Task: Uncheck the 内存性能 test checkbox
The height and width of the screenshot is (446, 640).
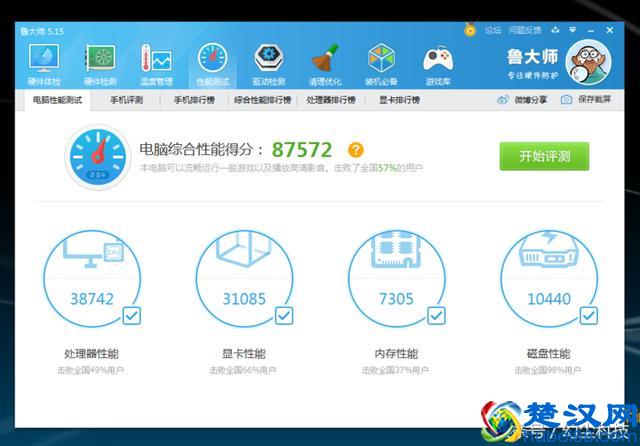Action: tap(436, 315)
